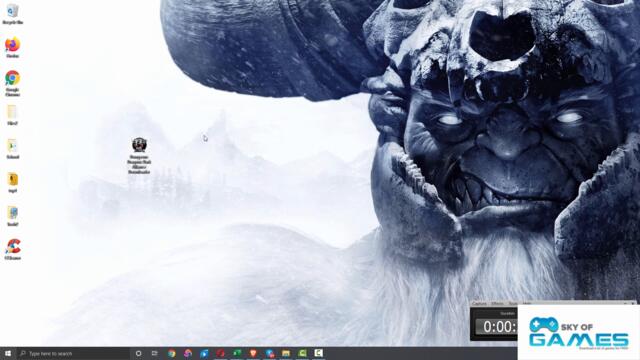Switch to the white C recorder taskbar icon
The width and height of the screenshot is (640, 360).
[x=319, y=353]
